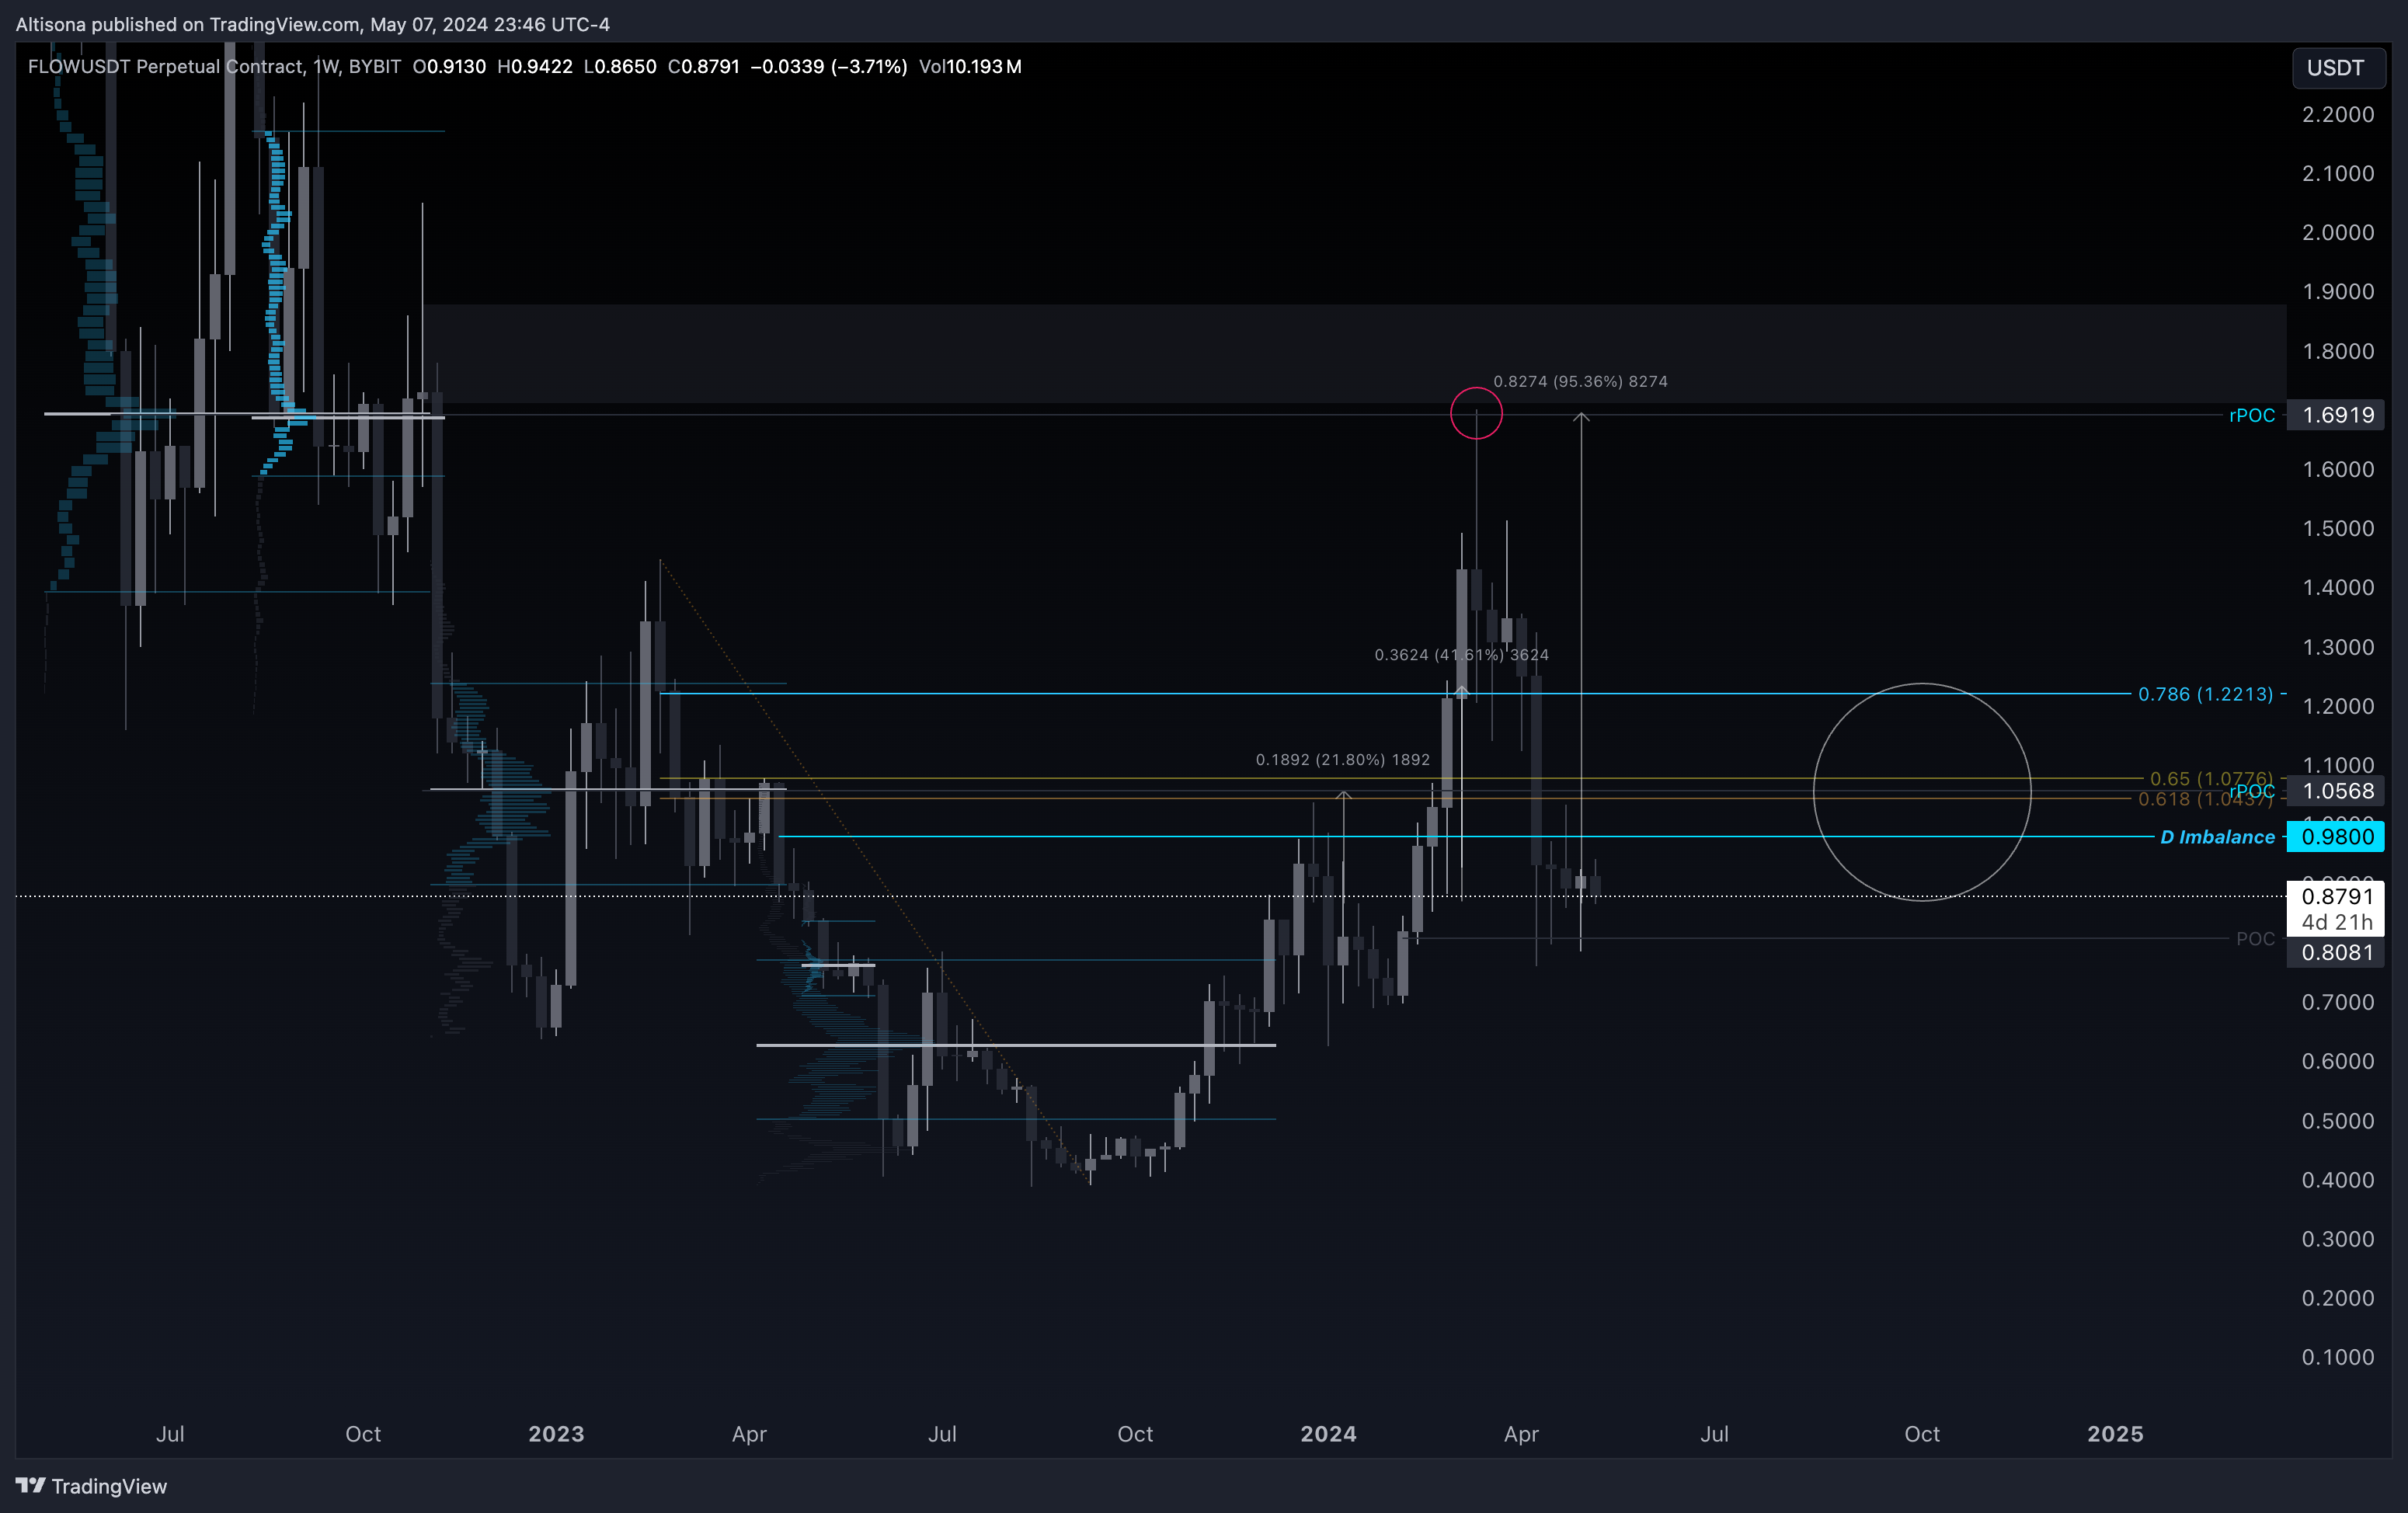2408x1513 pixels.
Task: Select the rPOC 1.6919 price label
Action: click(2336, 415)
